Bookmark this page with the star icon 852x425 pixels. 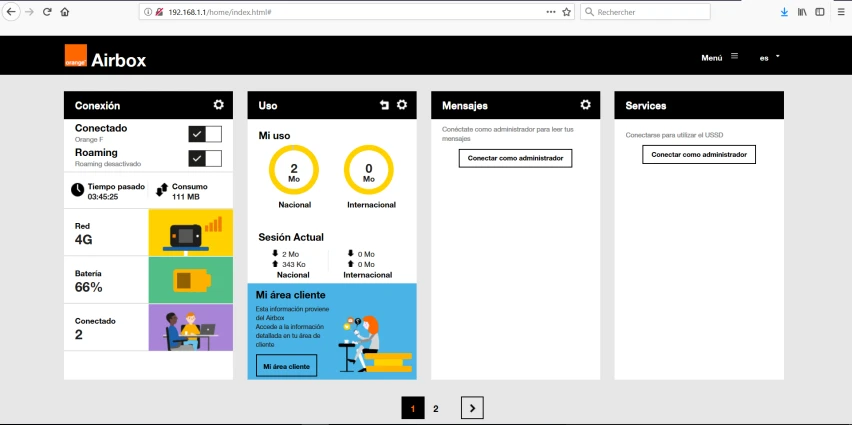[x=566, y=12]
